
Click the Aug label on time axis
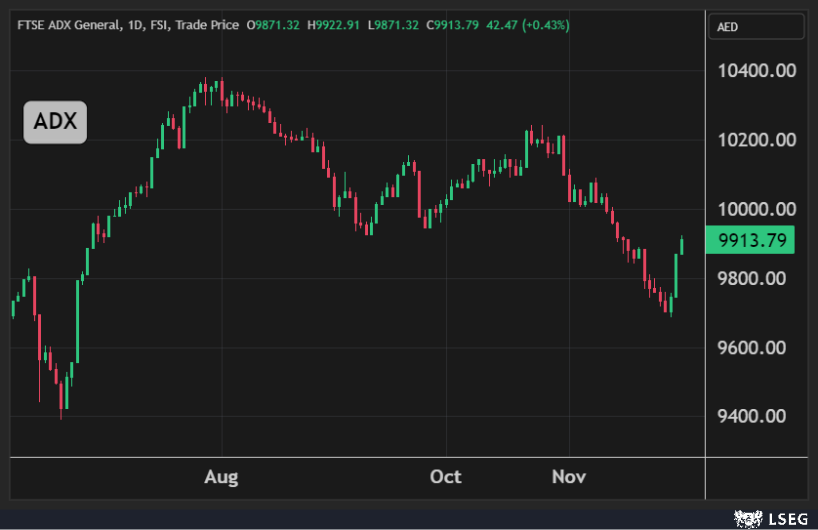click(x=221, y=477)
